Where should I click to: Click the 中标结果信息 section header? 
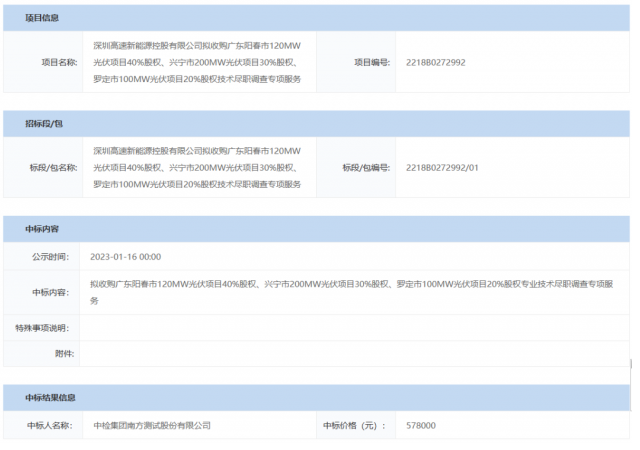pos(51,398)
